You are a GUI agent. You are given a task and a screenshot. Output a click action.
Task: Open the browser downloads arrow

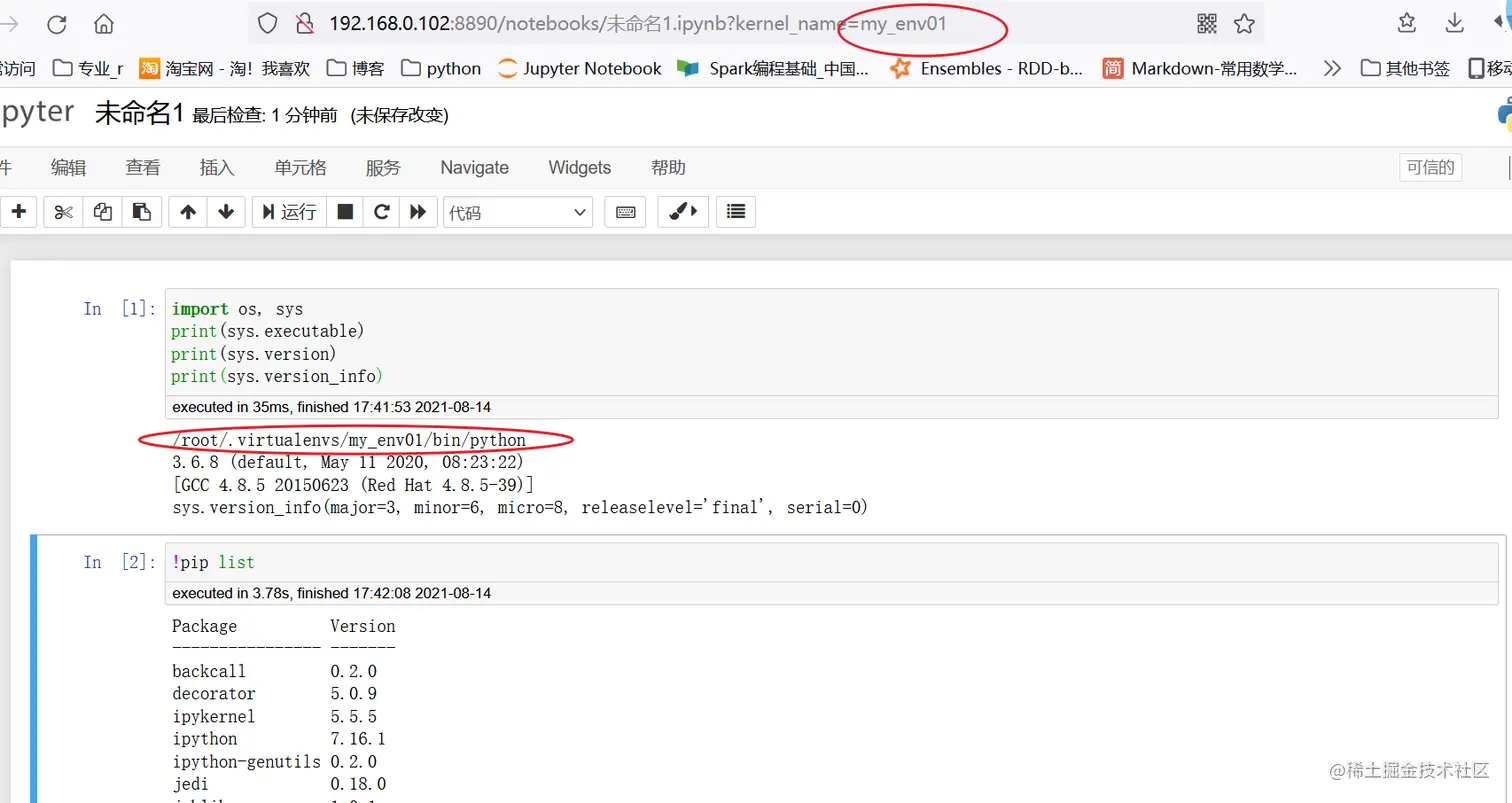1455,23
